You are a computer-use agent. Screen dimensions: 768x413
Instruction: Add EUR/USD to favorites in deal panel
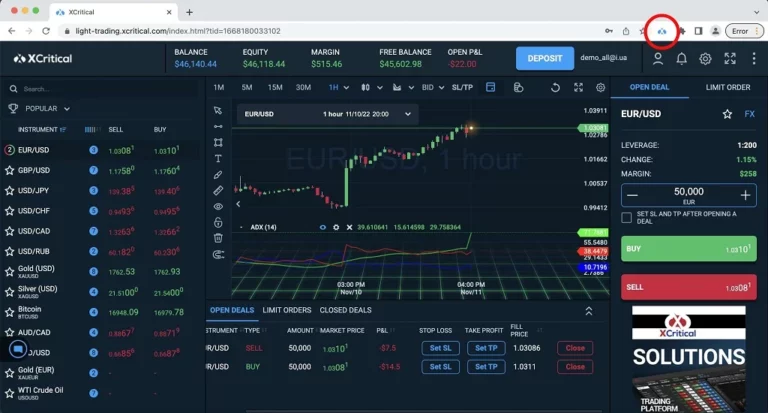(727, 115)
